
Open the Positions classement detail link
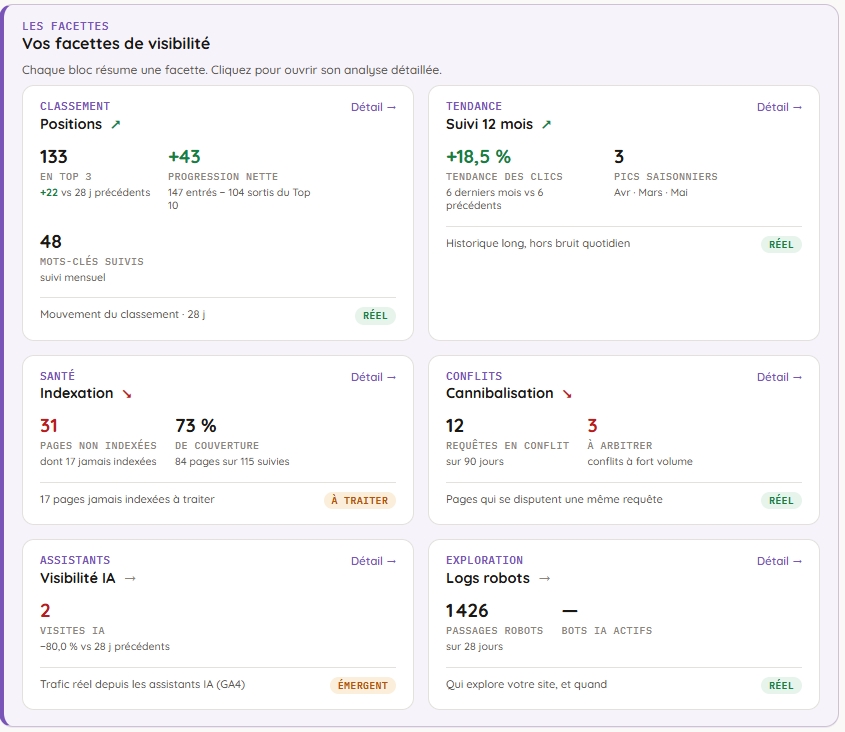[373, 107]
